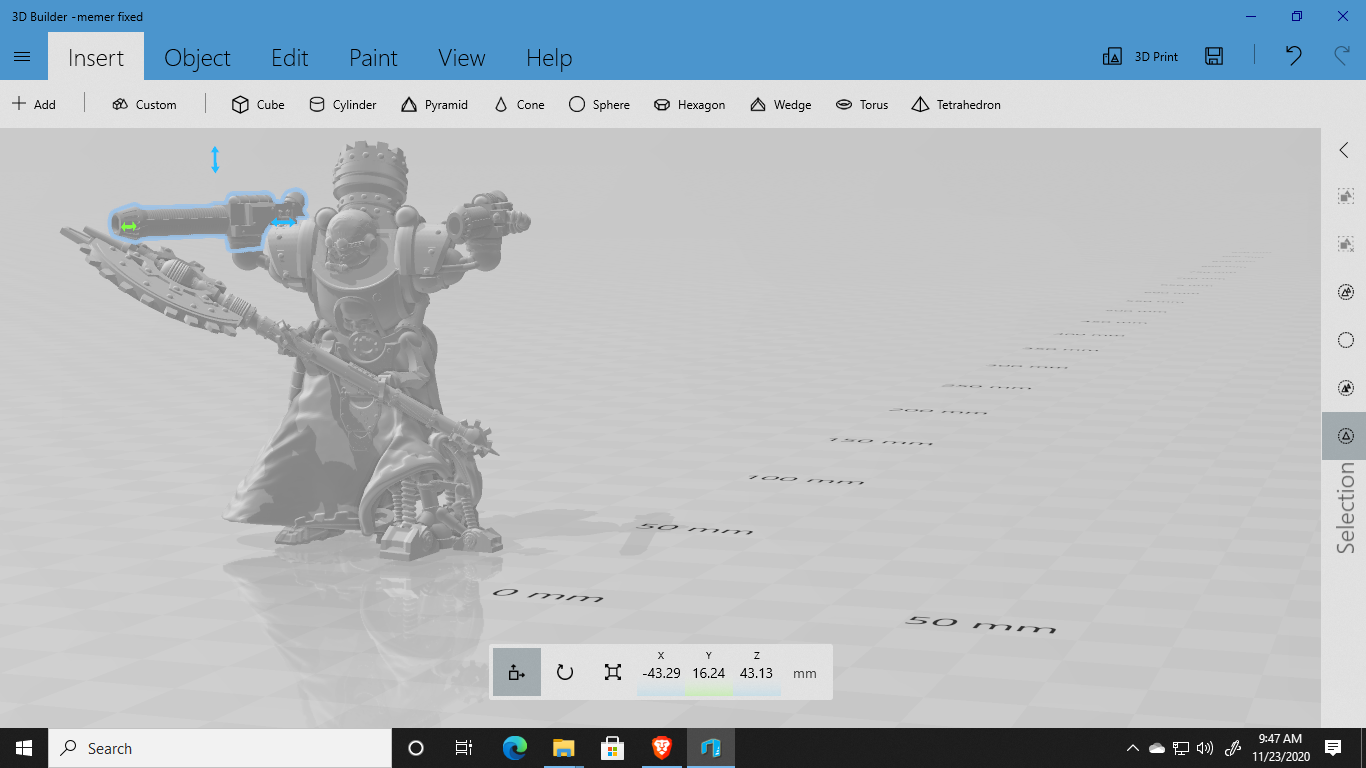
Task: Open the volume control
Action: (x=1205, y=748)
